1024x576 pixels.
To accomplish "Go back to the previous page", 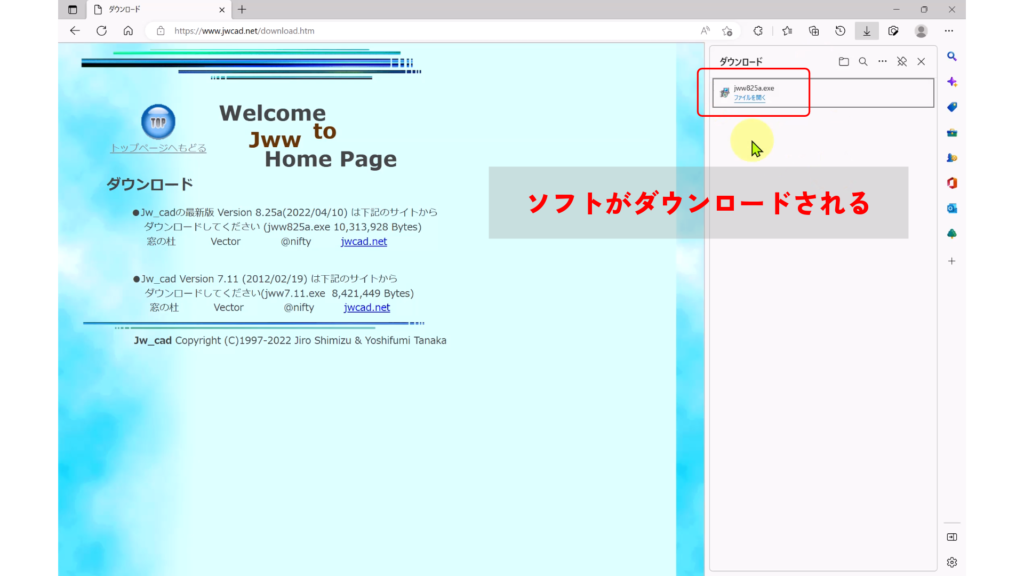I will tap(74, 31).
